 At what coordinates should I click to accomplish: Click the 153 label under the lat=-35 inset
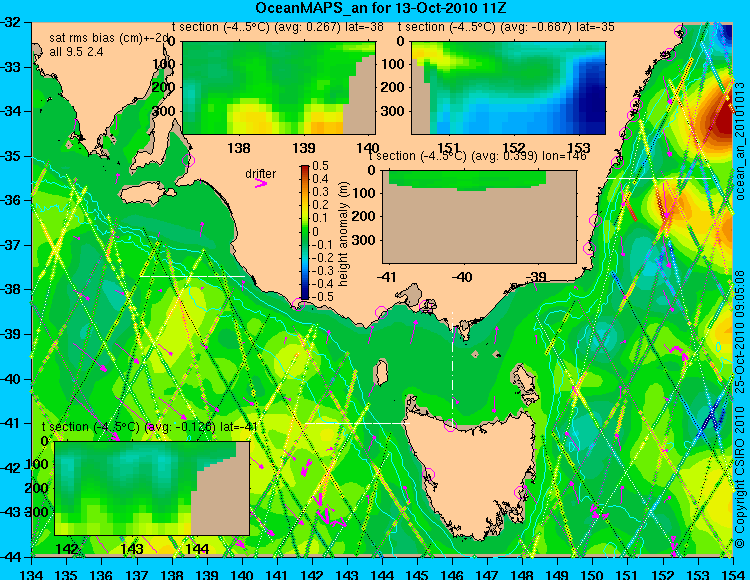pyautogui.click(x=579, y=148)
